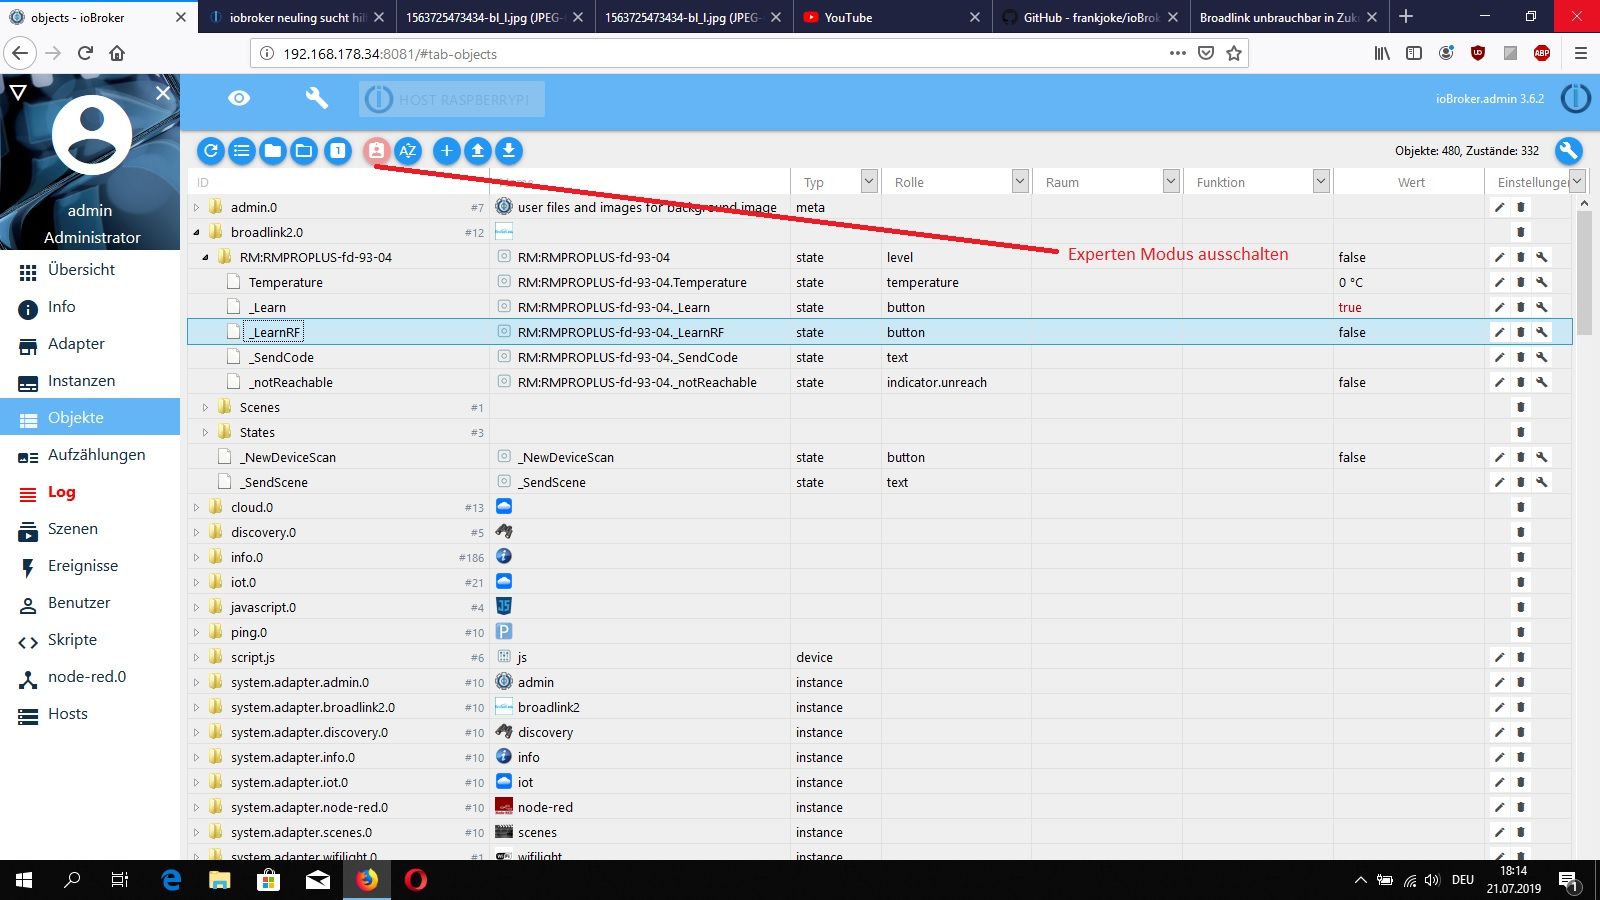Reload the page in Firefox

pos(85,53)
